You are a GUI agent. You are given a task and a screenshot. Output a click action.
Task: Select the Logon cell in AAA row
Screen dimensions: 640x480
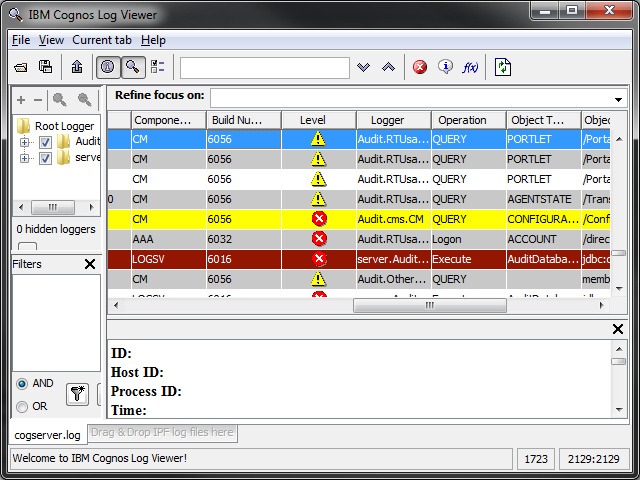click(469, 239)
